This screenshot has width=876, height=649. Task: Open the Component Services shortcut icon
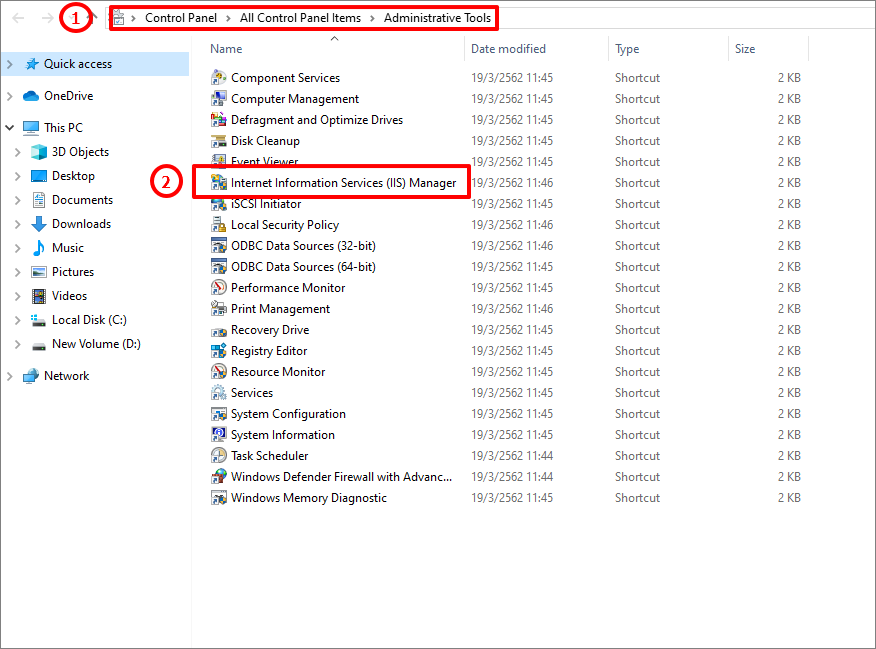218,78
